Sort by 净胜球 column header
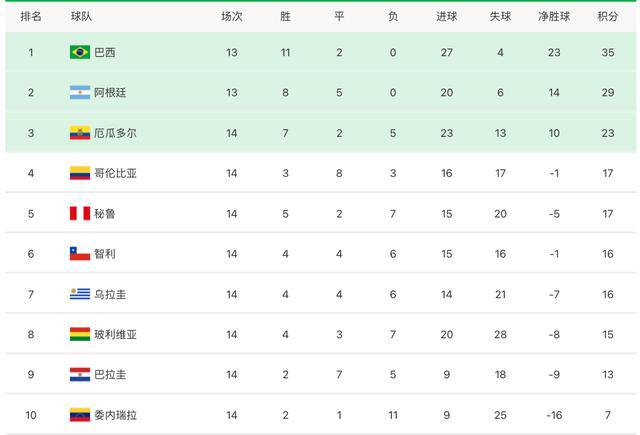Screen dimensions: 640x435 (x=554, y=16)
